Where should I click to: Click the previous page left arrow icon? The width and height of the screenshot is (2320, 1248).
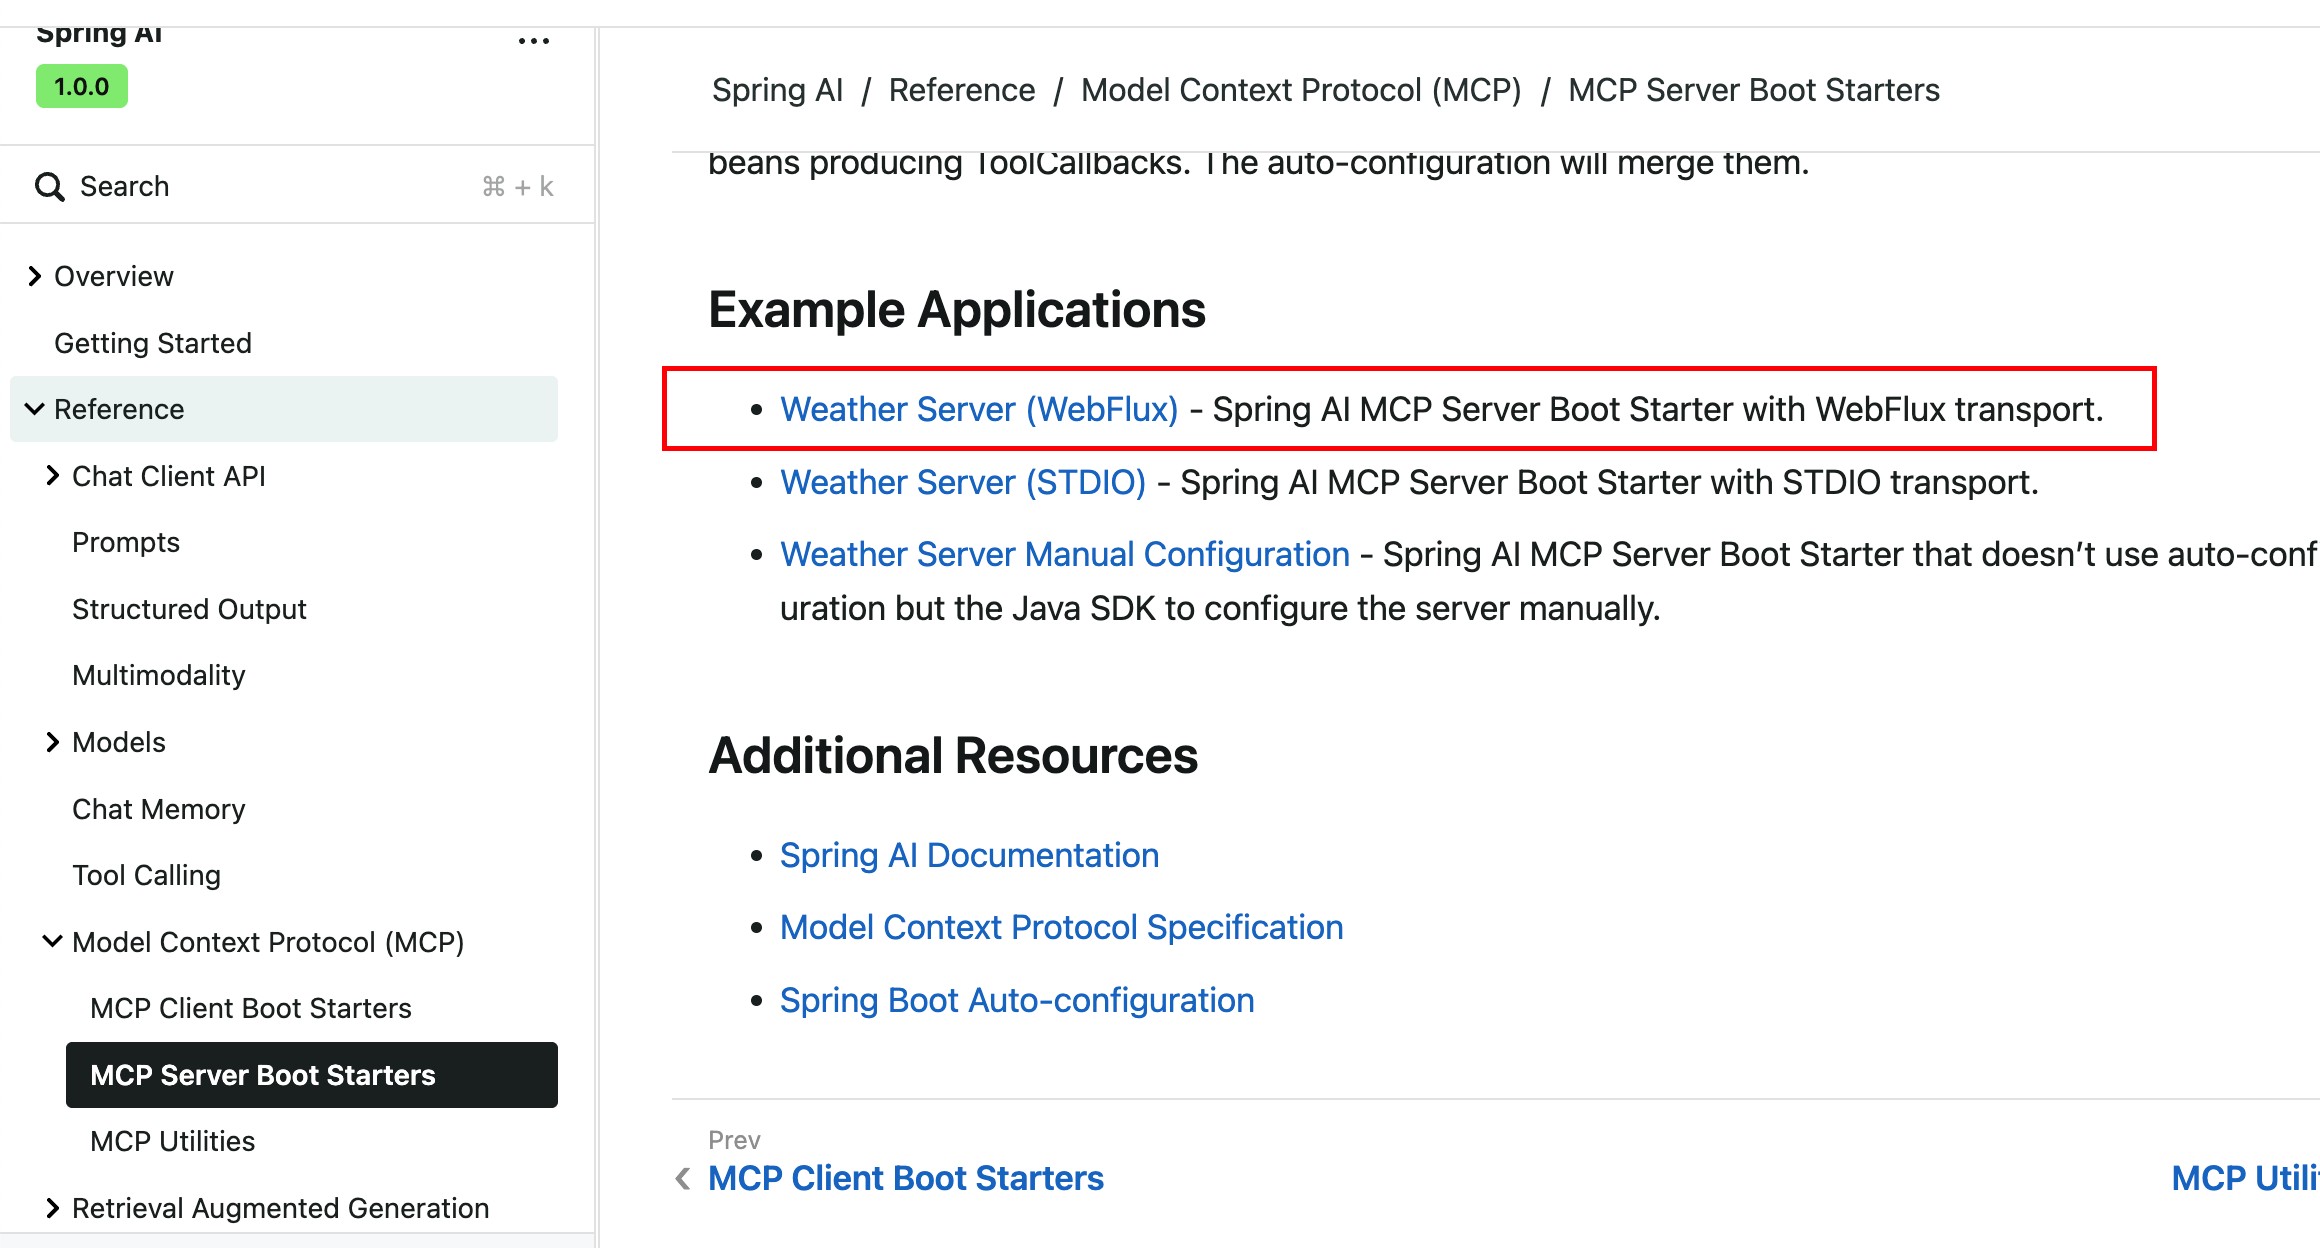(683, 1179)
